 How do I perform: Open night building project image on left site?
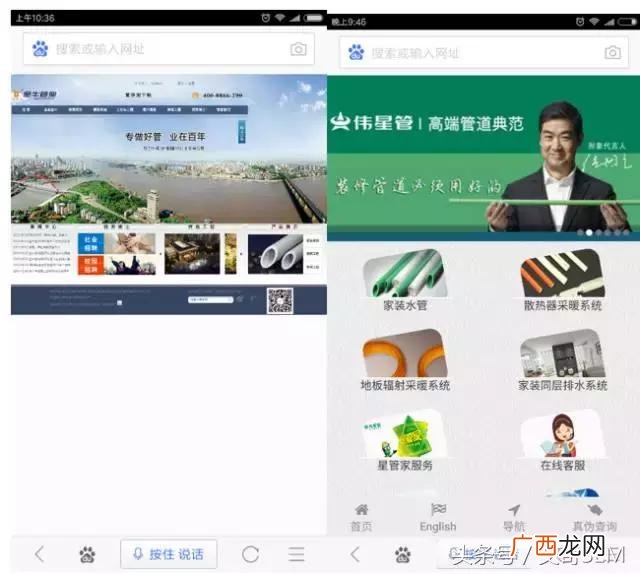tap(192, 254)
